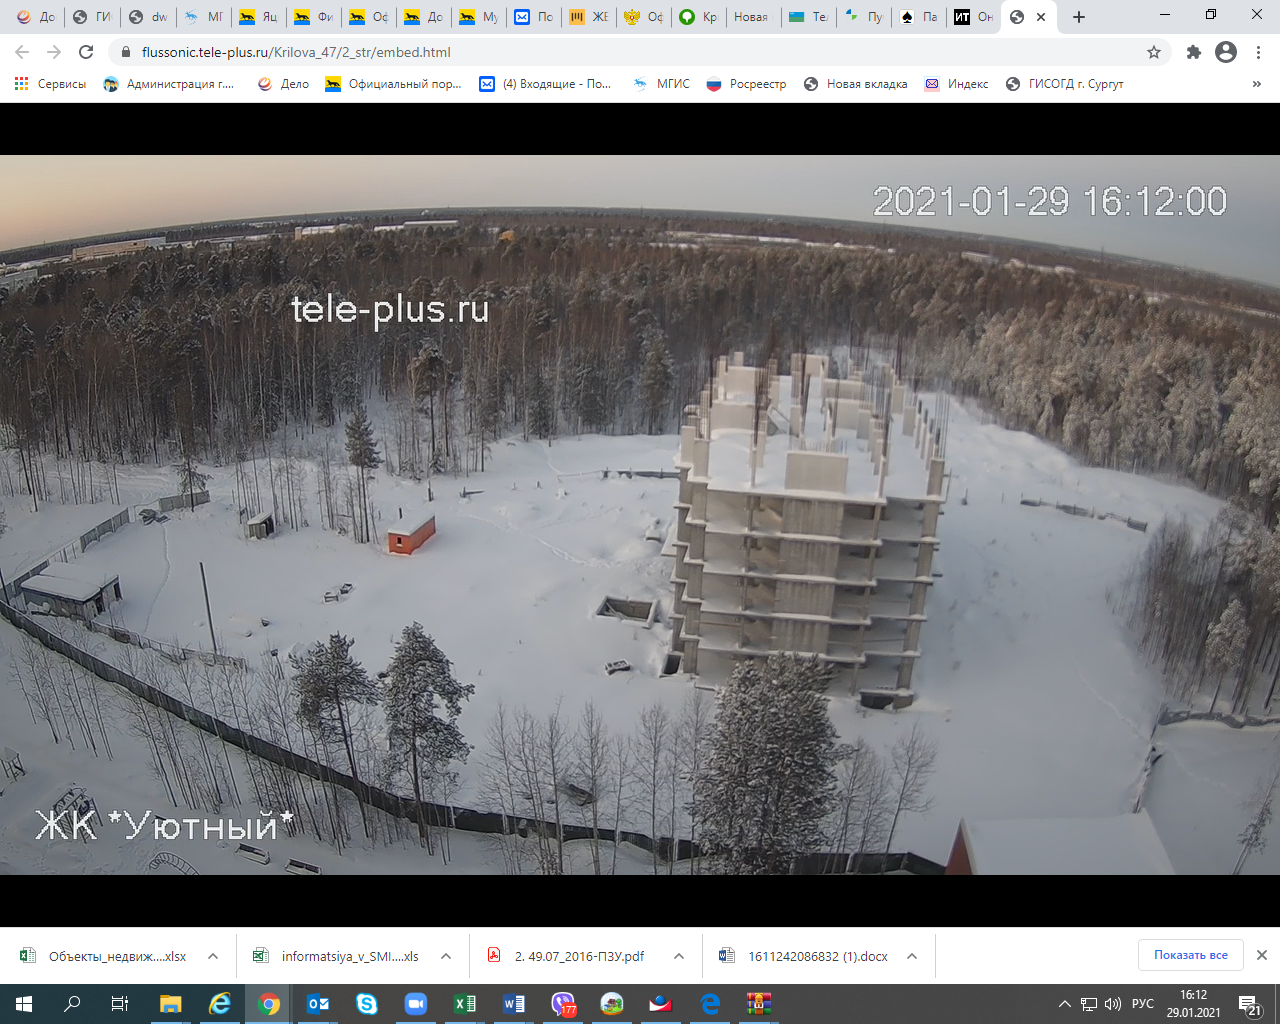Switch to the Новая tab
Viewport: 1280px width, 1024px height.
point(751,17)
